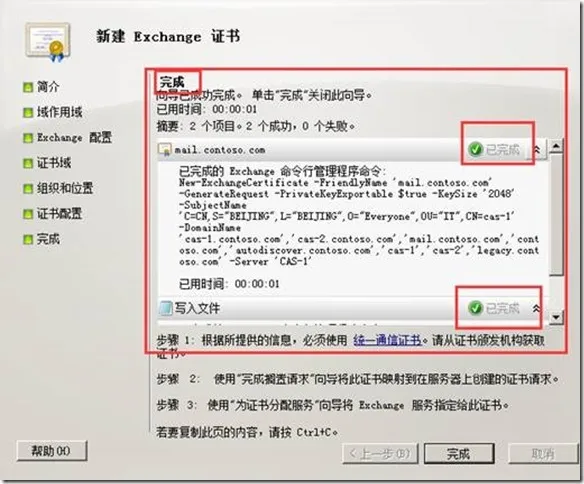Image resolution: width=584 pixels, height=484 pixels.
Task: Click the 完成 button to close wizard
Action: (x=459, y=454)
